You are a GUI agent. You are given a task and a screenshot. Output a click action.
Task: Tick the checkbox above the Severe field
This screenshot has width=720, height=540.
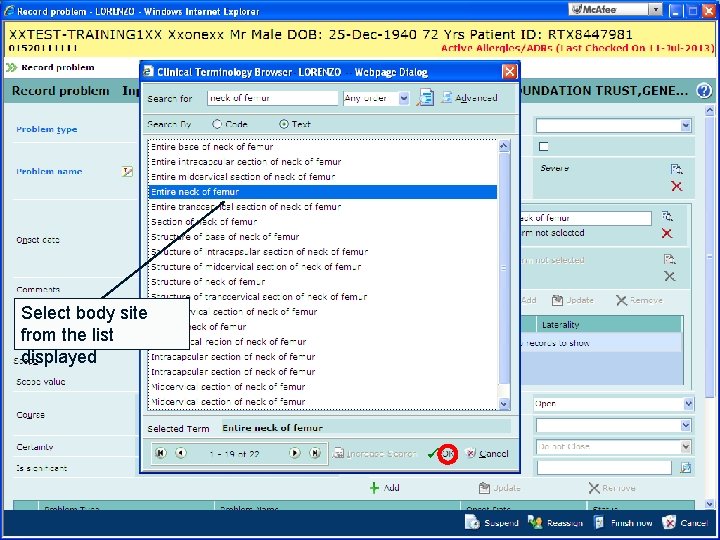point(544,146)
